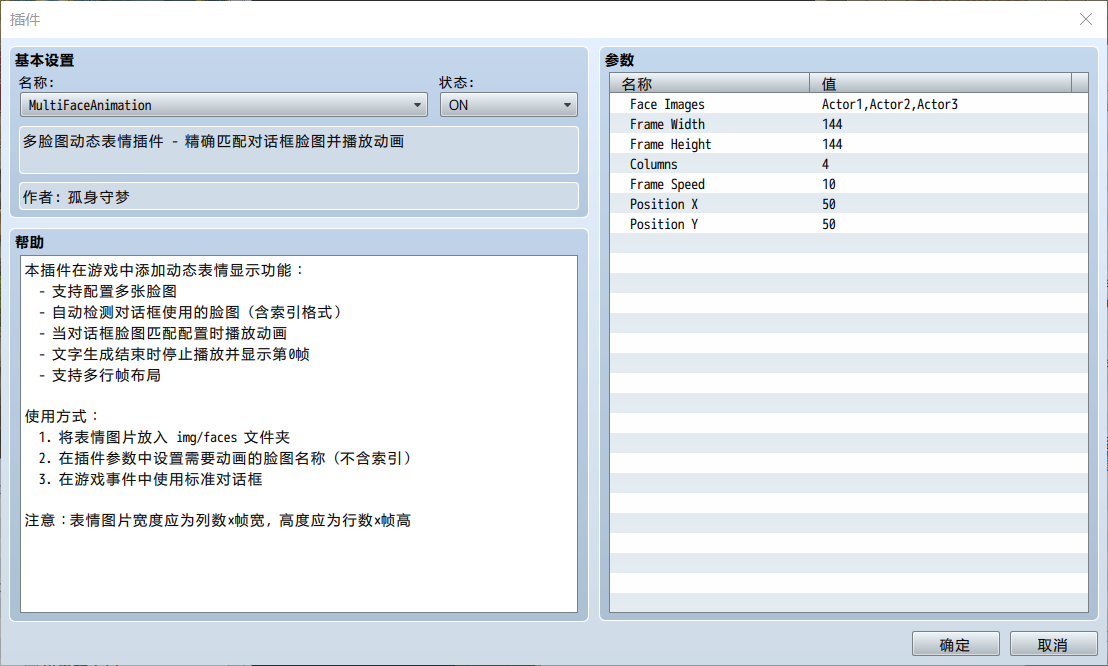Click the help line 使用方式：
The width and height of the screenshot is (1108, 666).
pyautogui.click(x=63, y=416)
